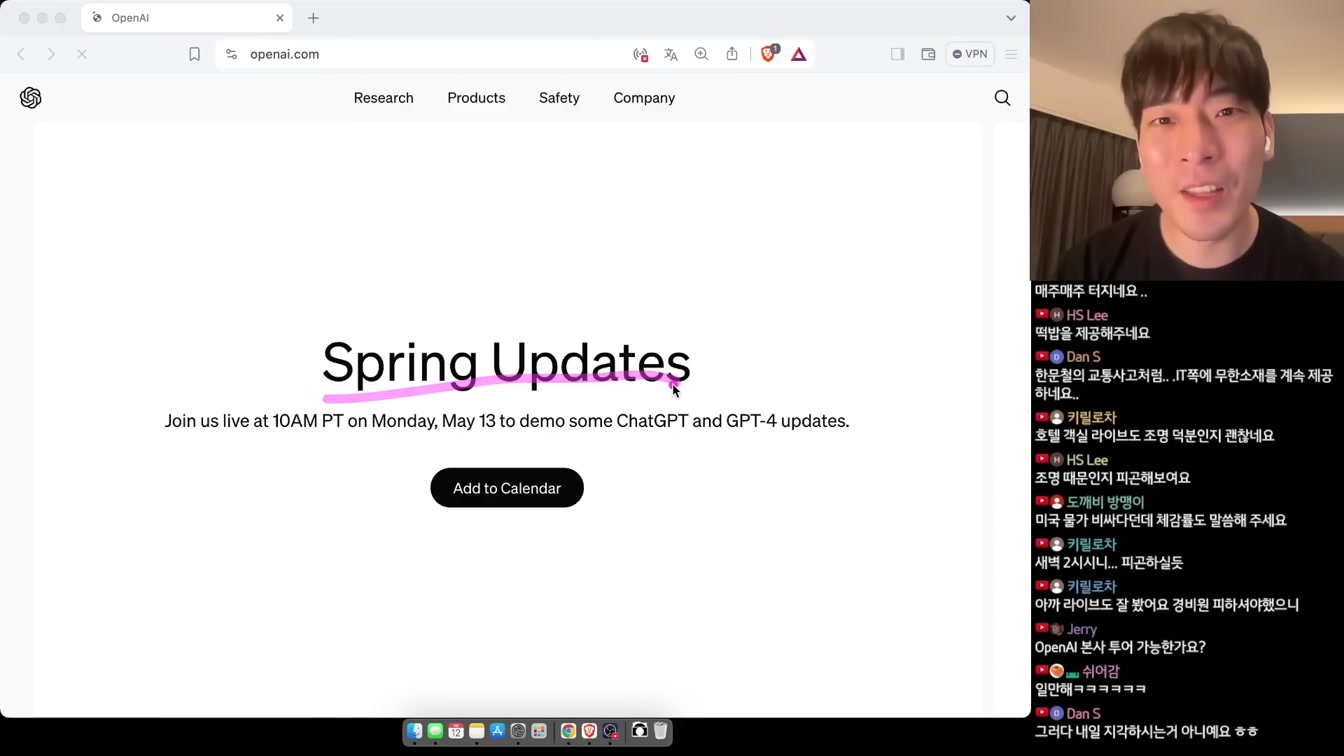Click the Spring Updates heading
The width and height of the screenshot is (1344, 756).
(506, 362)
